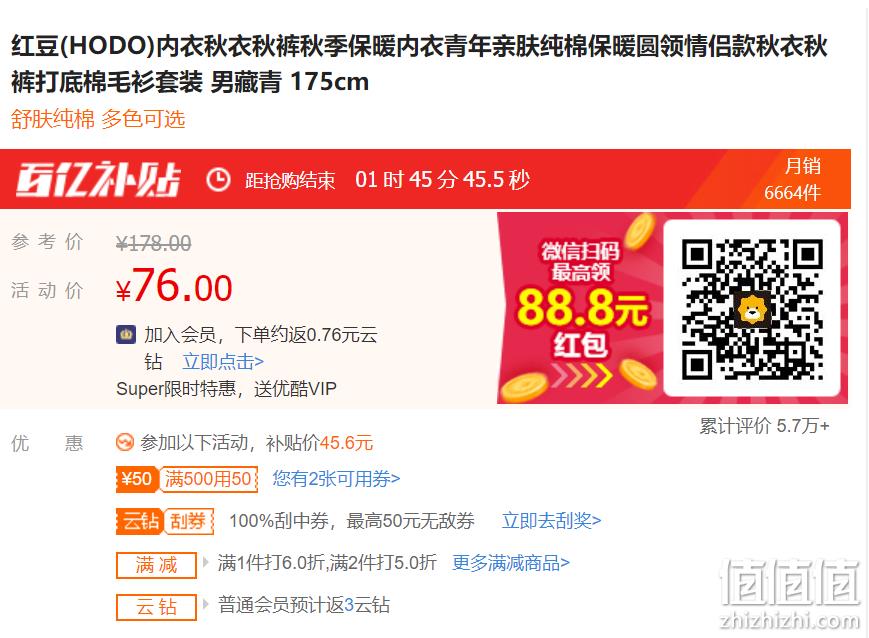Click the 云钻 rebate tag
The width and height of the screenshot is (869, 638).
(x=156, y=607)
